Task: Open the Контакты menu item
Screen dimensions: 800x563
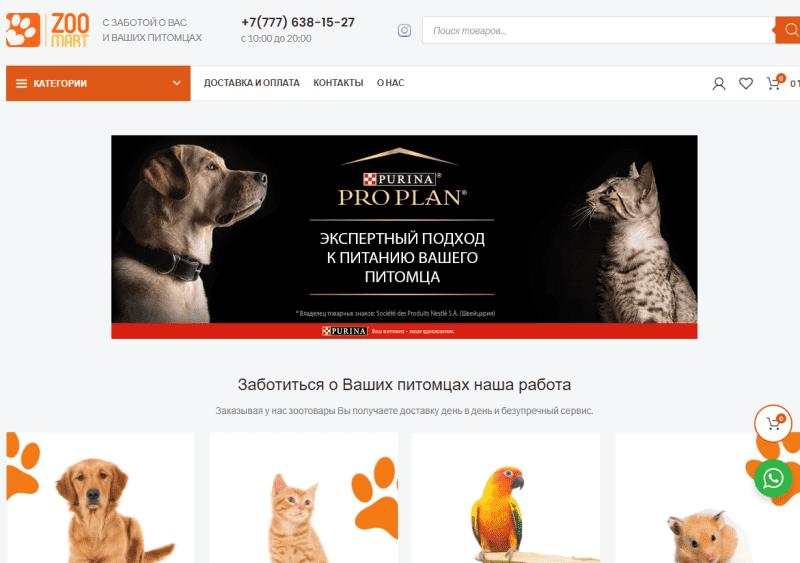Action: [338, 83]
